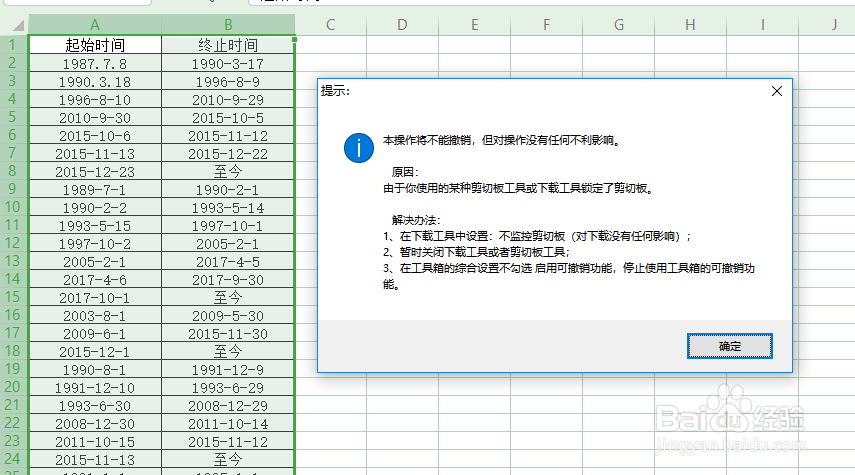Select the cell containing 1991-12-10

click(x=95, y=387)
